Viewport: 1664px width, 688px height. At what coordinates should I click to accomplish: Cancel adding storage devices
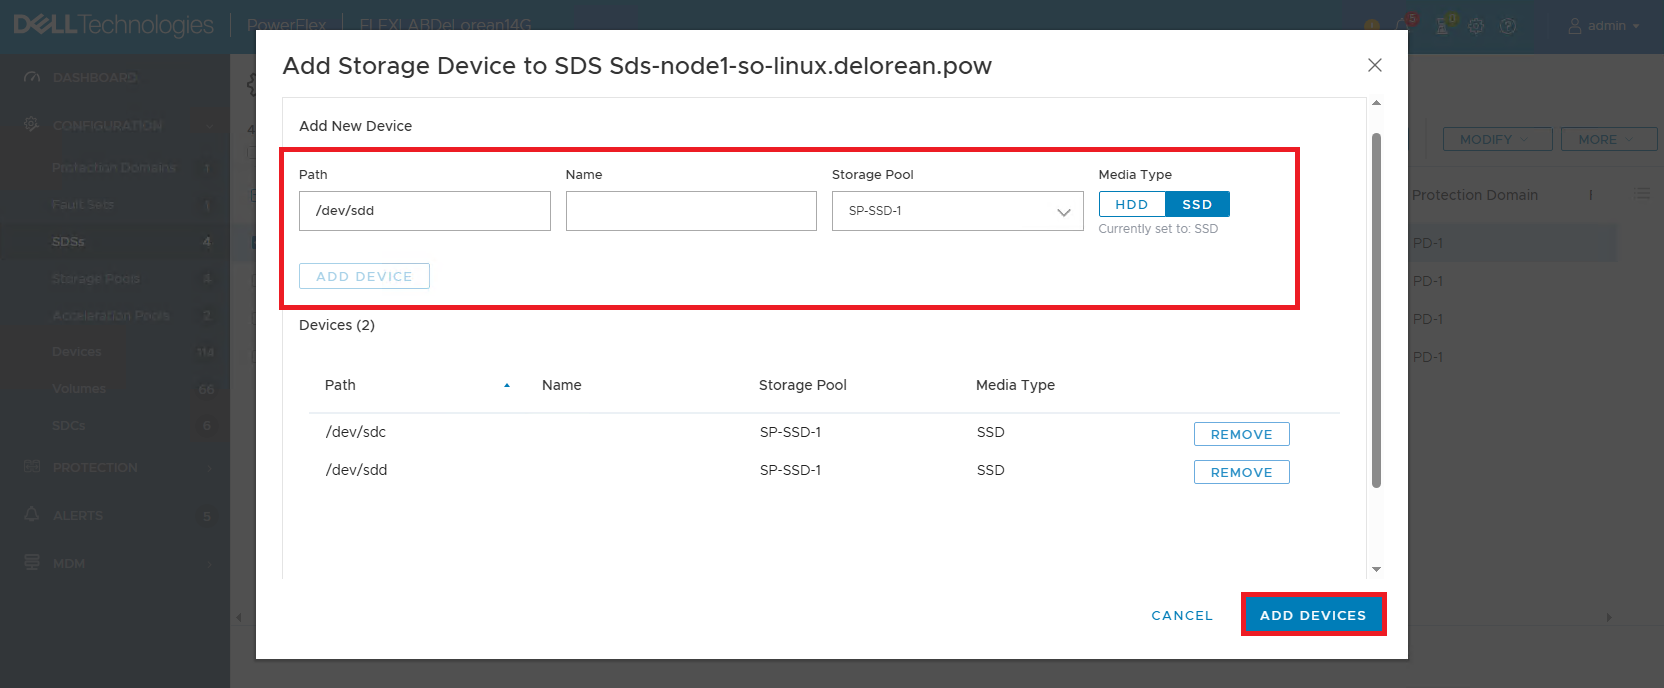point(1182,615)
